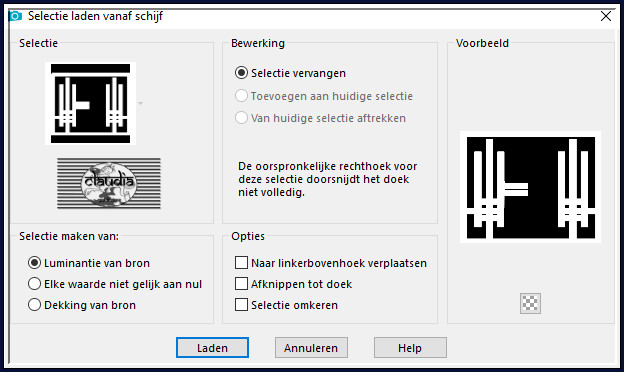This screenshot has height=372, width=624.
Task: Click the Annuleren button
Action: (x=311, y=348)
